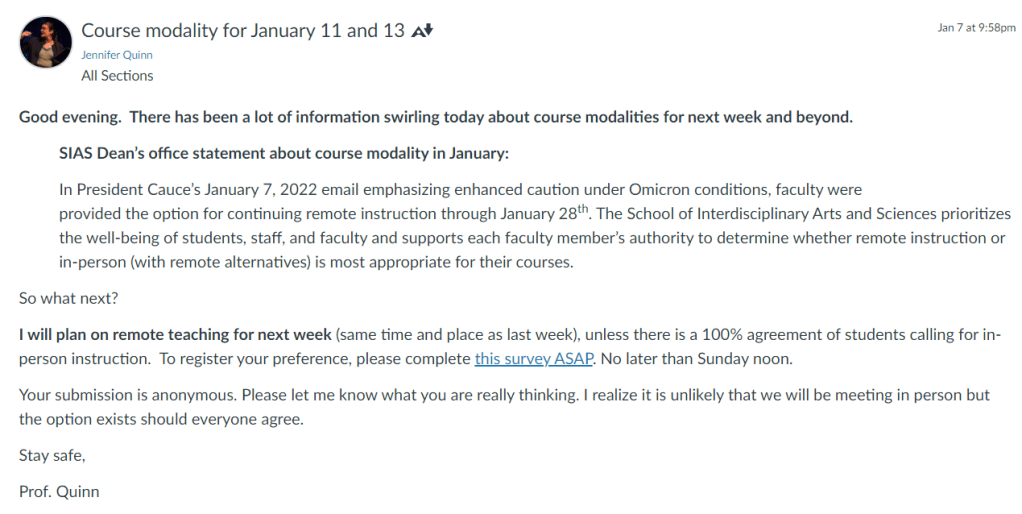
Task: Click Jennifer Quinn's profile avatar
Action: [x=45, y=42]
